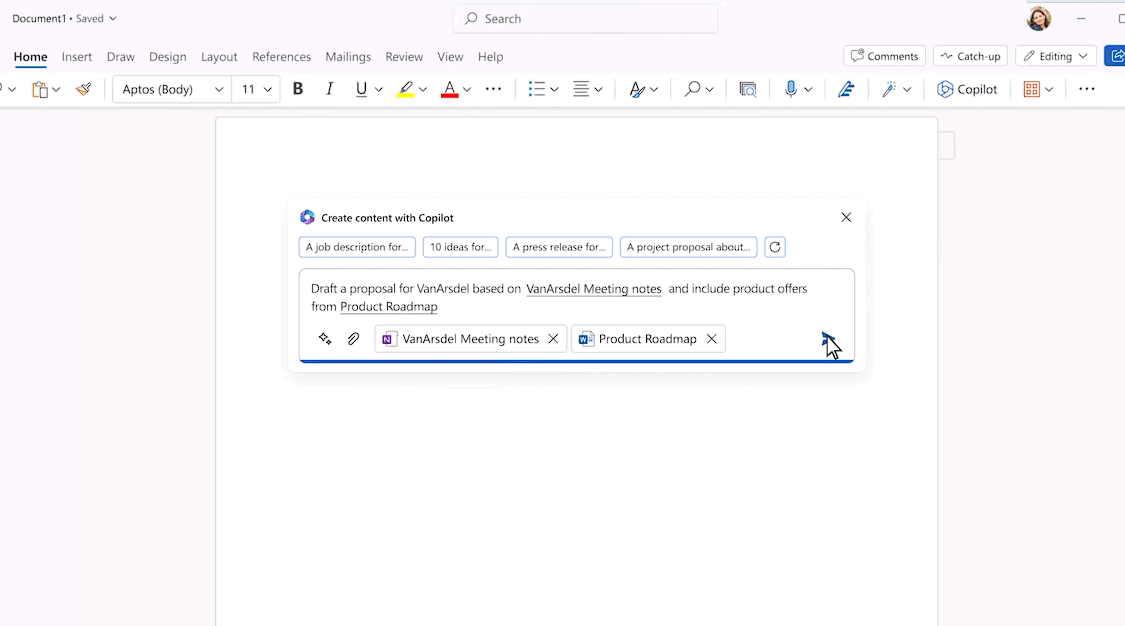Open the View tab

(450, 57)
